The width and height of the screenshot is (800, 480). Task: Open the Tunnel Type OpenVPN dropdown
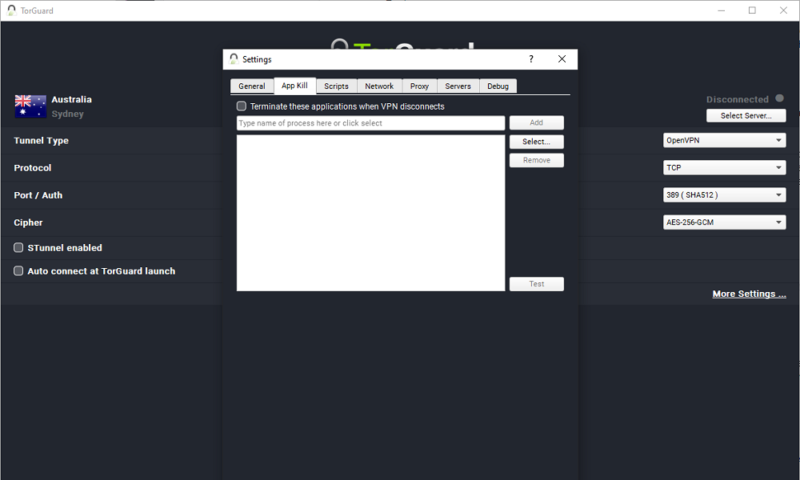(x=724, y=141)
